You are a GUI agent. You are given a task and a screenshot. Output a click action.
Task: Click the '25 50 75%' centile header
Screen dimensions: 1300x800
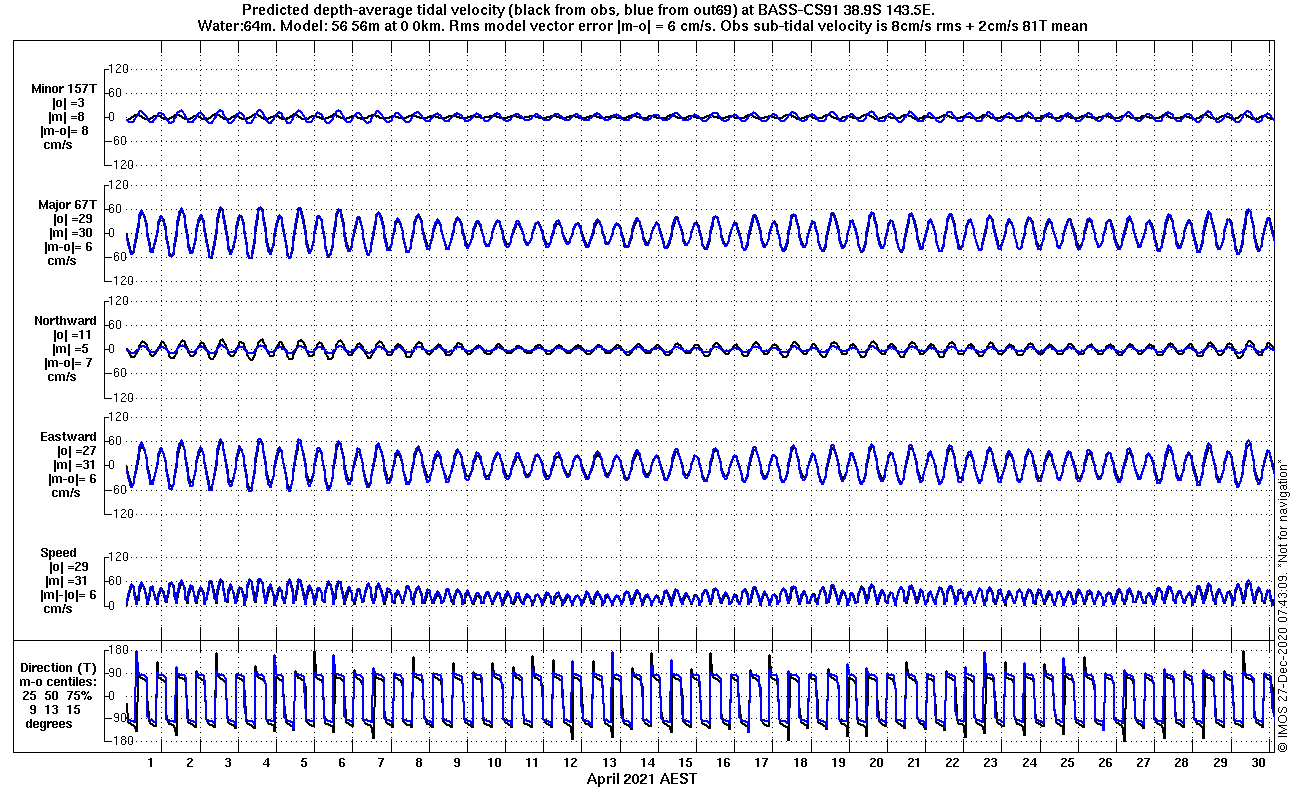pos(58,695)
